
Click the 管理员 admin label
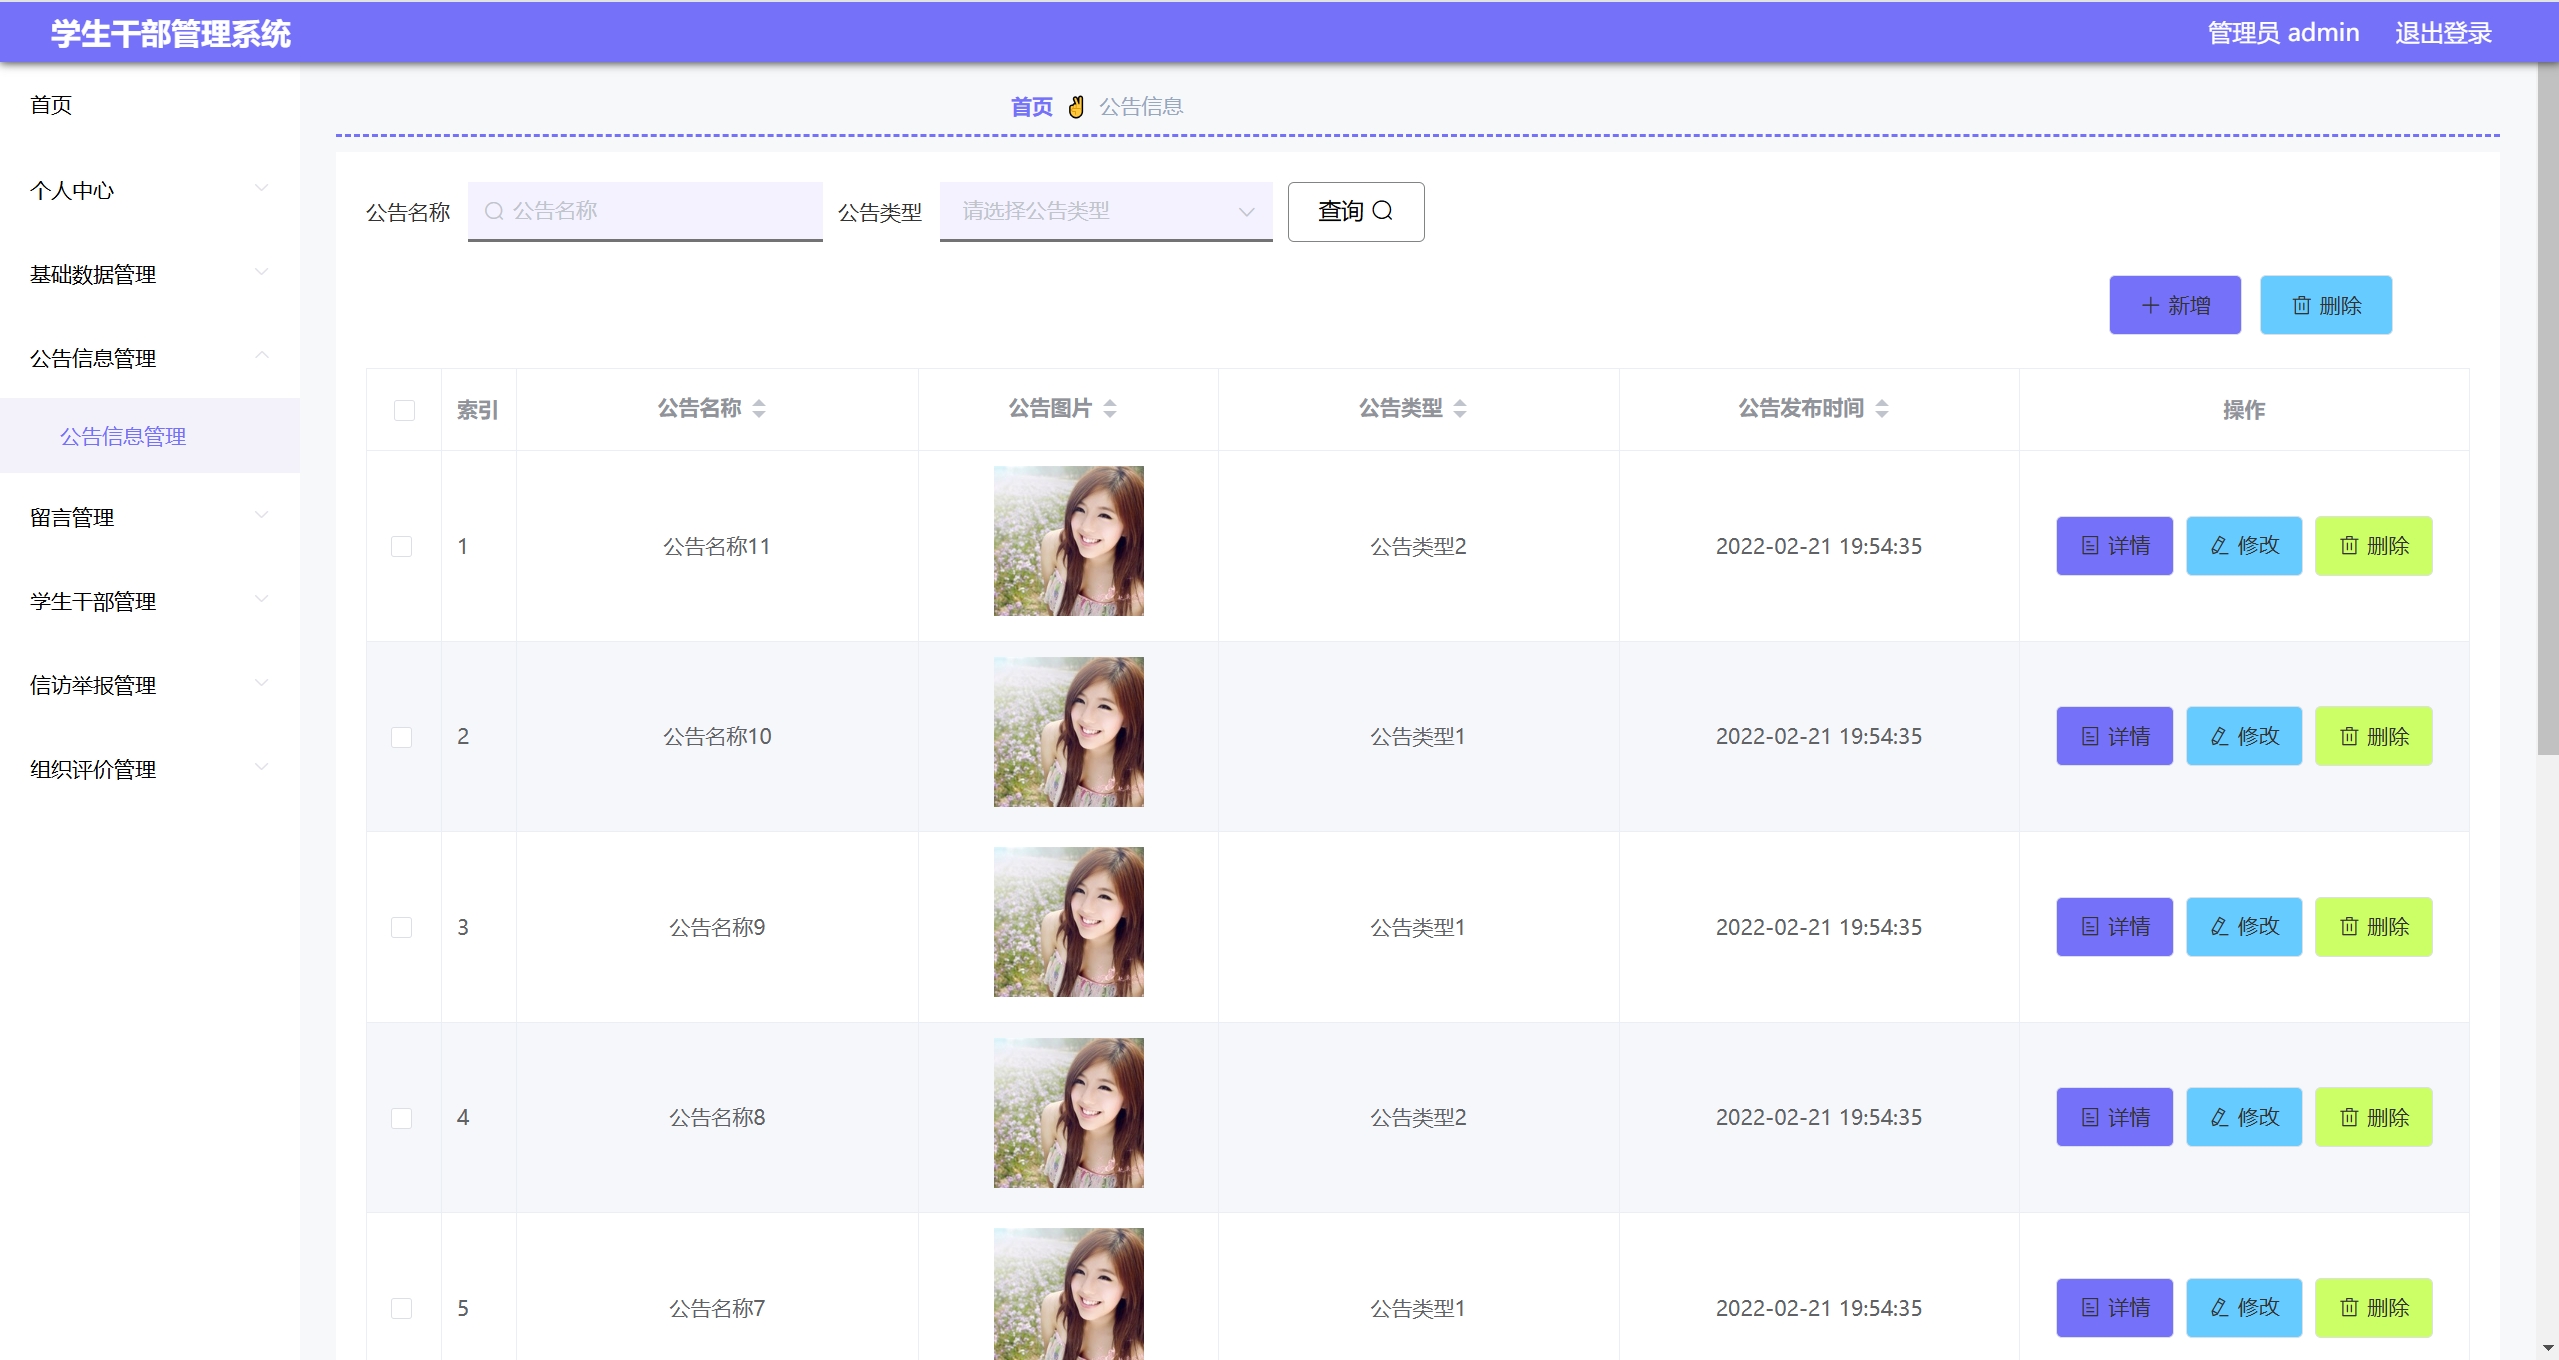2283,33
